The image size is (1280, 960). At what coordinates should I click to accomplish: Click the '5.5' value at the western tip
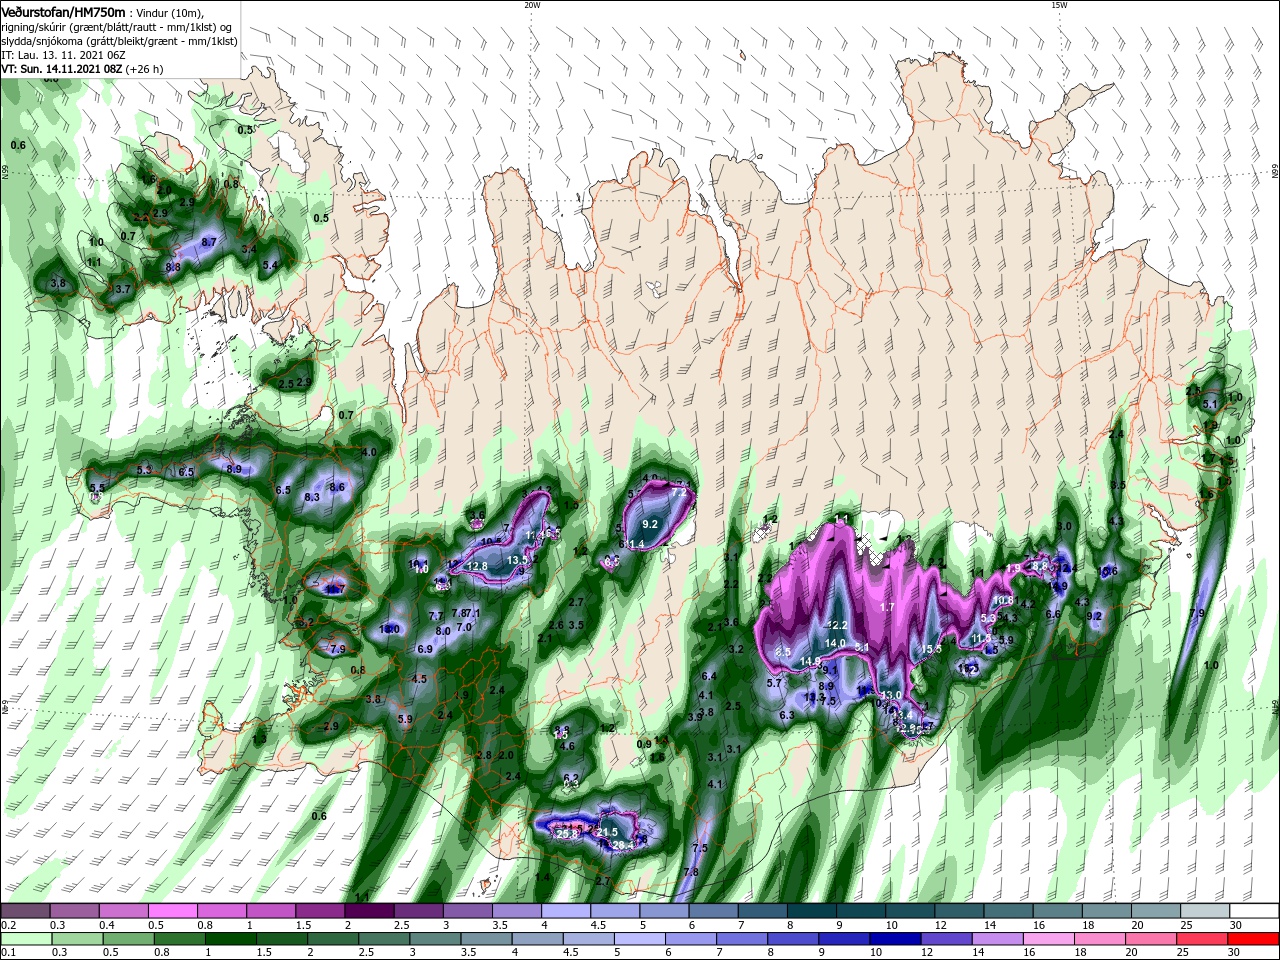[x=97, y=488]
